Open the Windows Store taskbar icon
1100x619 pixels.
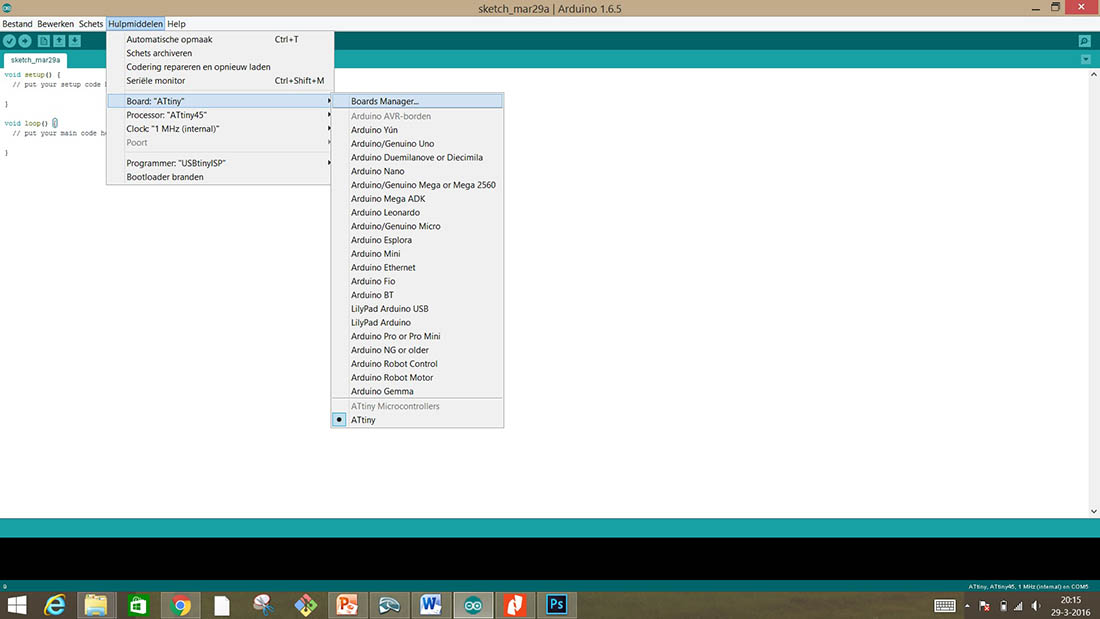click(x=138, y=604)
